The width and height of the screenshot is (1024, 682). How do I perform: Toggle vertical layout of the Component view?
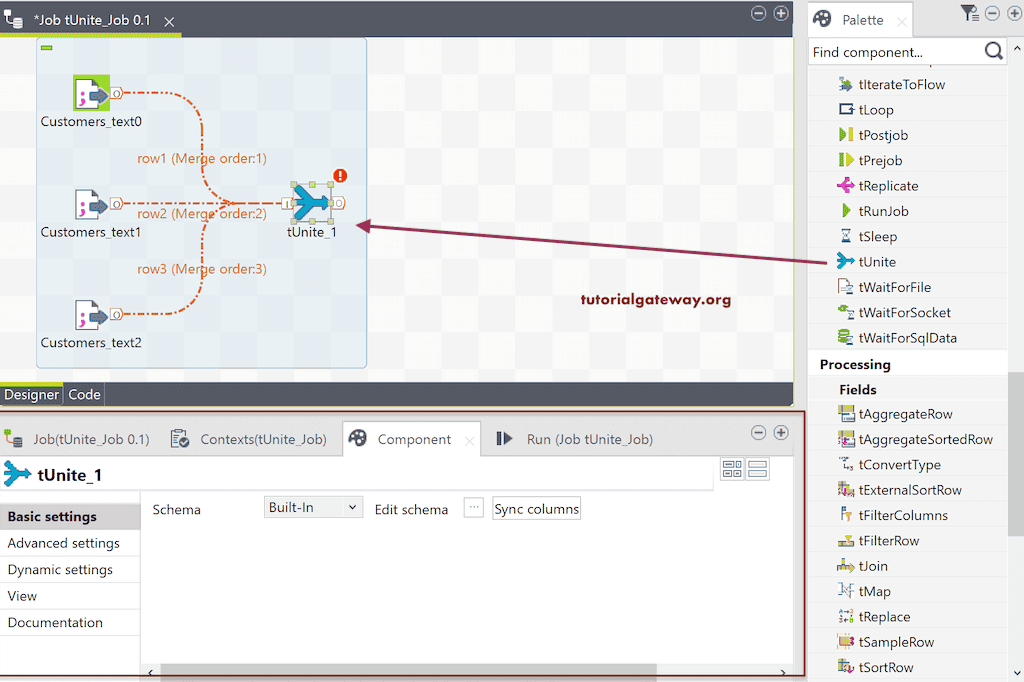(757, 468)
